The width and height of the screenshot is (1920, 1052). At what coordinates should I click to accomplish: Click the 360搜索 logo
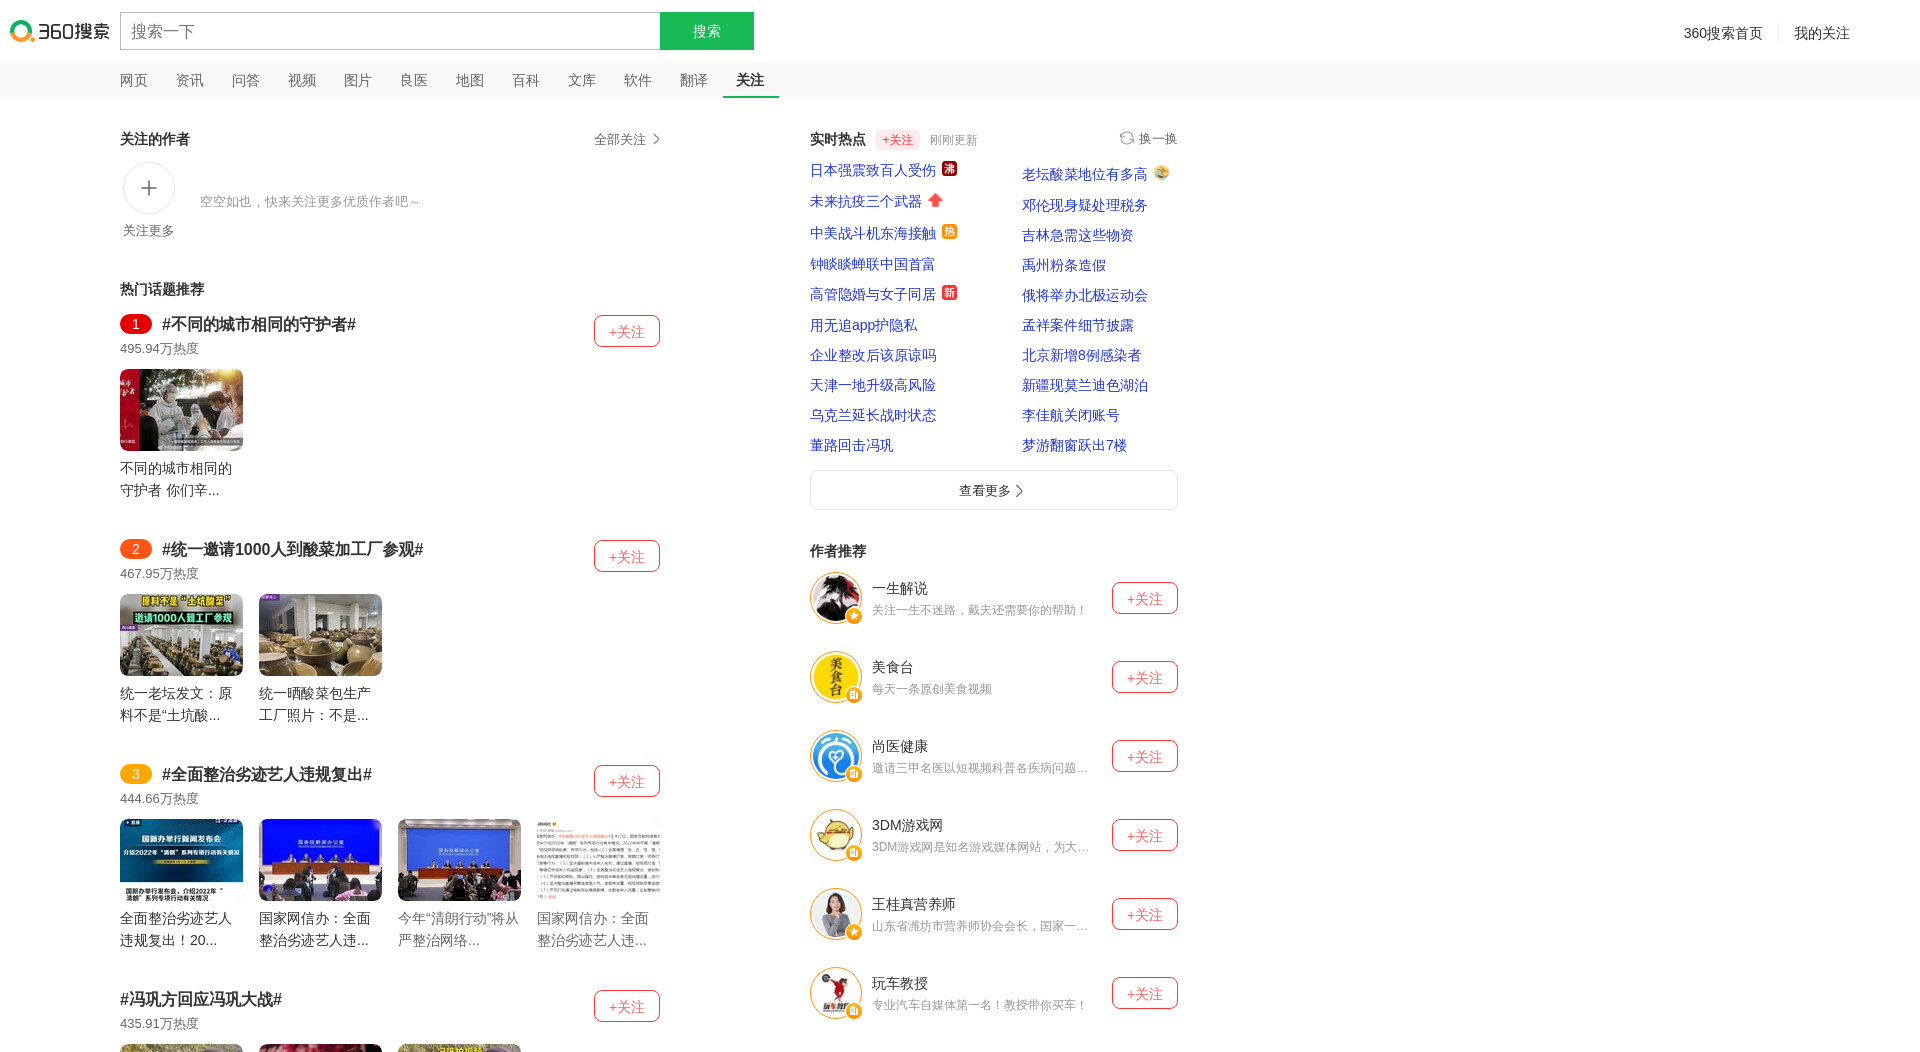click(x=60, y=31)
